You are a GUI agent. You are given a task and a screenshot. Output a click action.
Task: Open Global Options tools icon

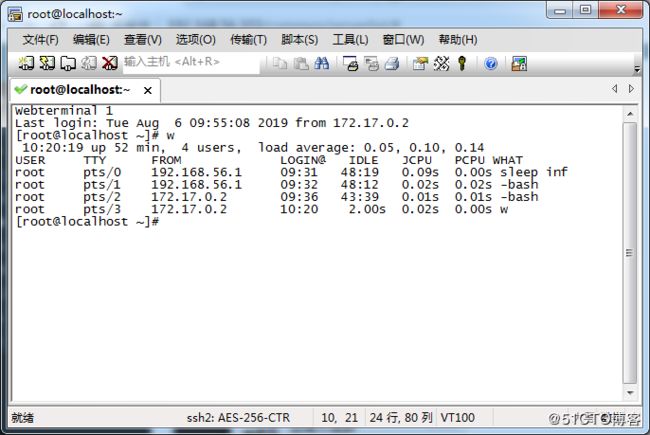441,63
